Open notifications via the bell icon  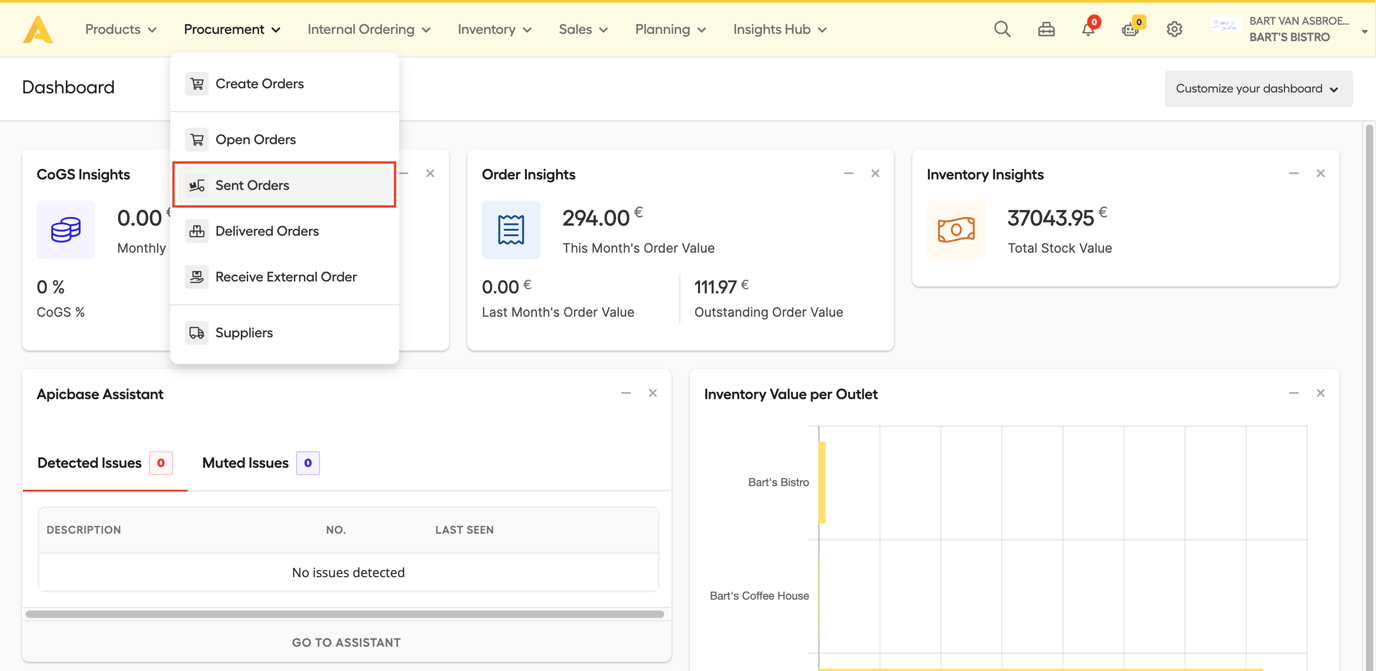[1087, 29]
